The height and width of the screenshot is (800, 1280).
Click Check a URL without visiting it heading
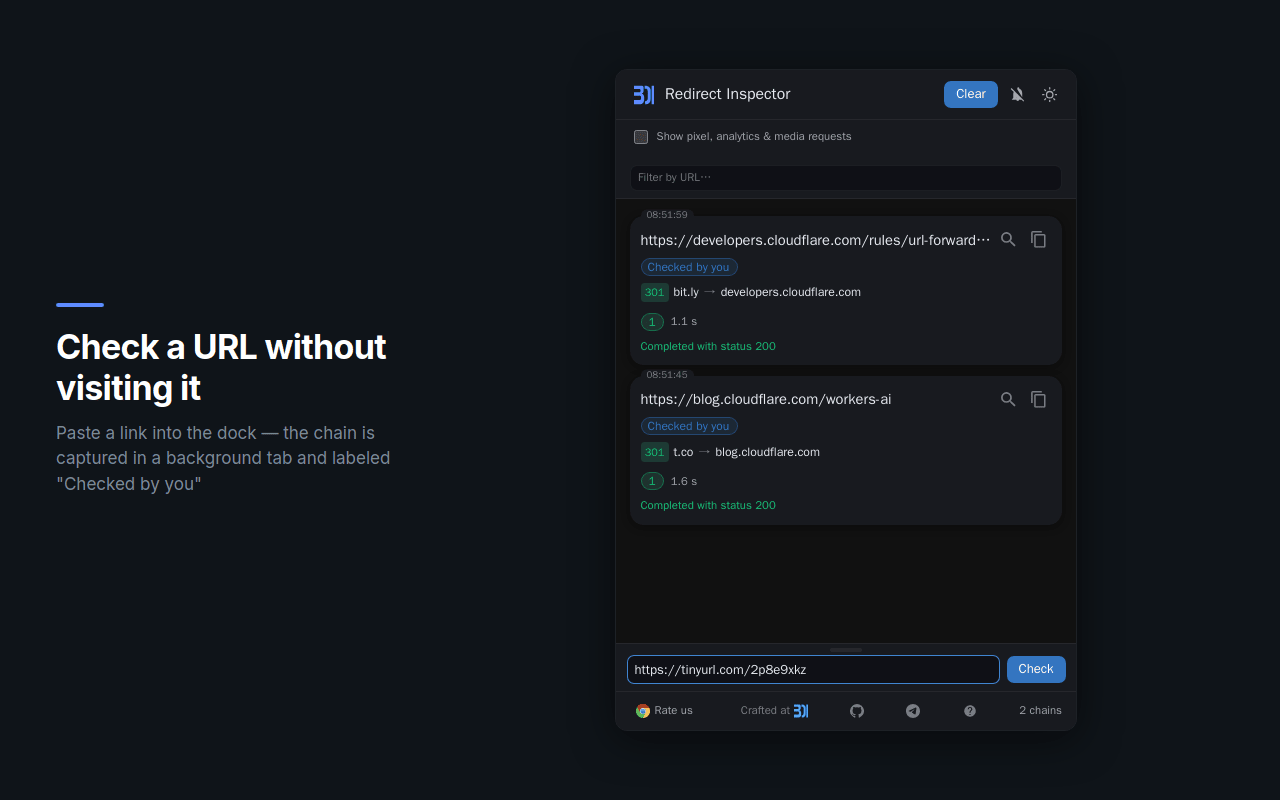coord(221,367)
